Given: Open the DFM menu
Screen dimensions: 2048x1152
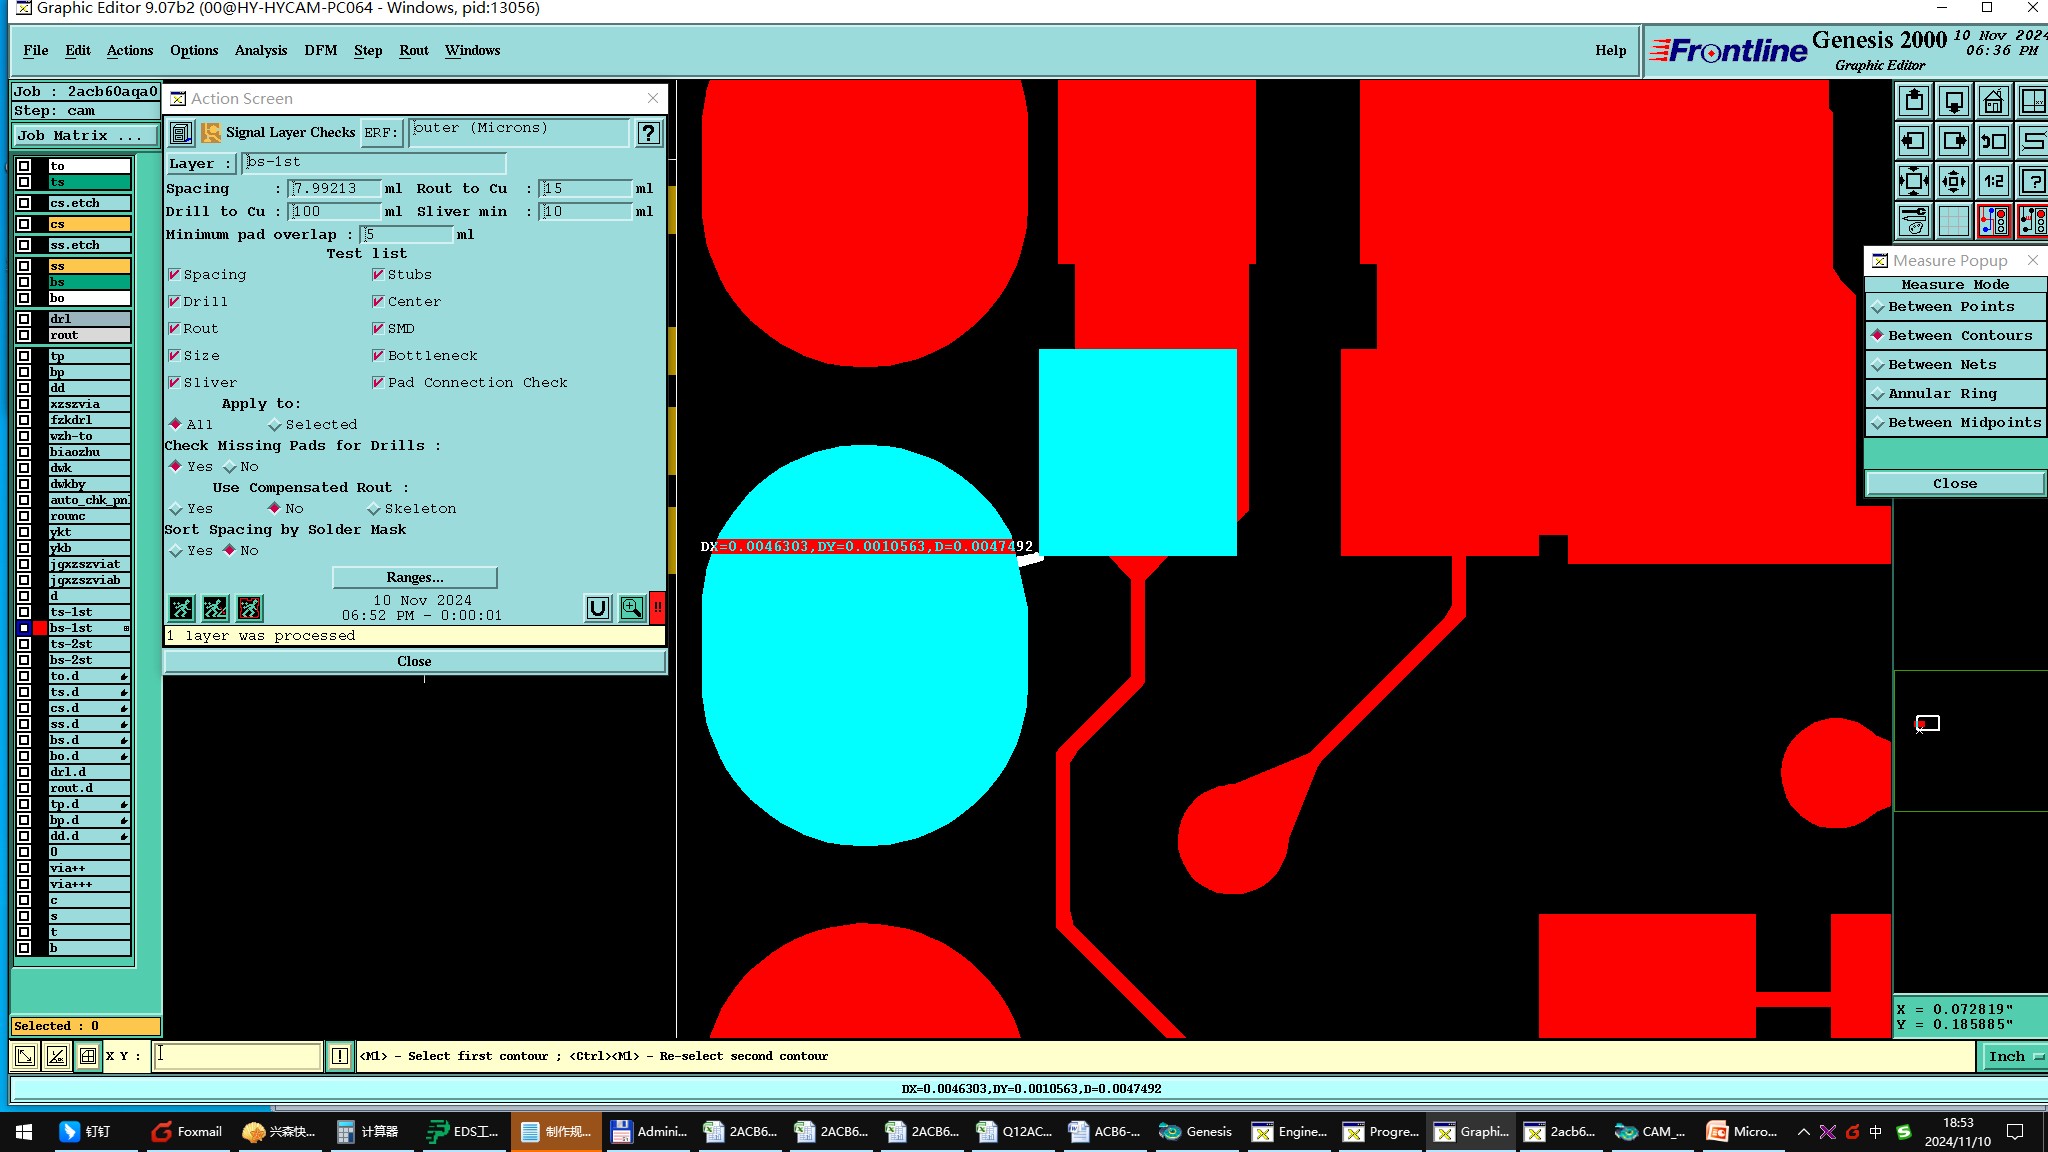Looking at the screenshot, I should (x=320, y=50).
